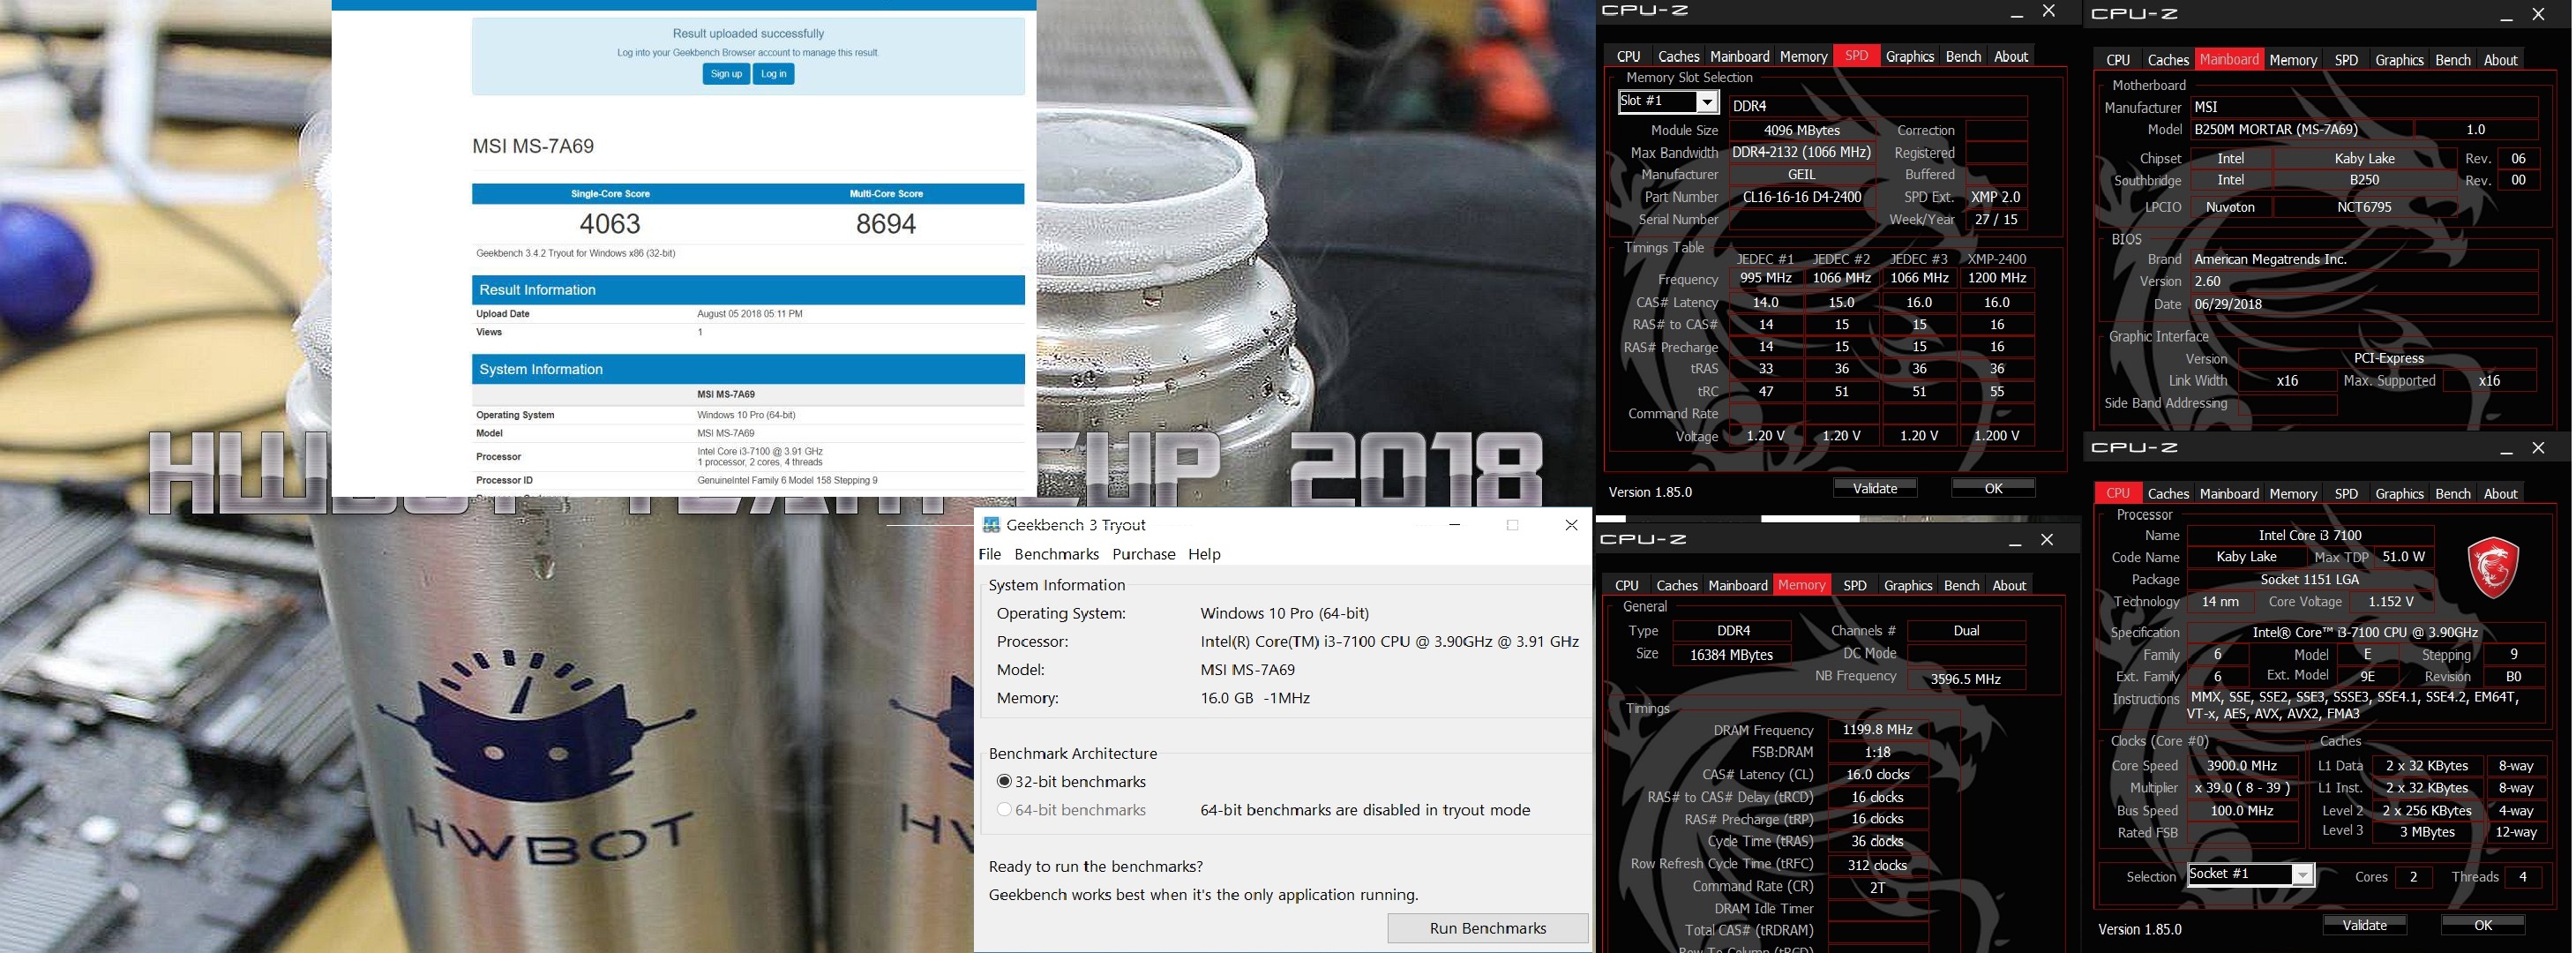Open SPD tab in the memory Timings window
Screen dimensions: 2576x953
tap(1855, 586)
